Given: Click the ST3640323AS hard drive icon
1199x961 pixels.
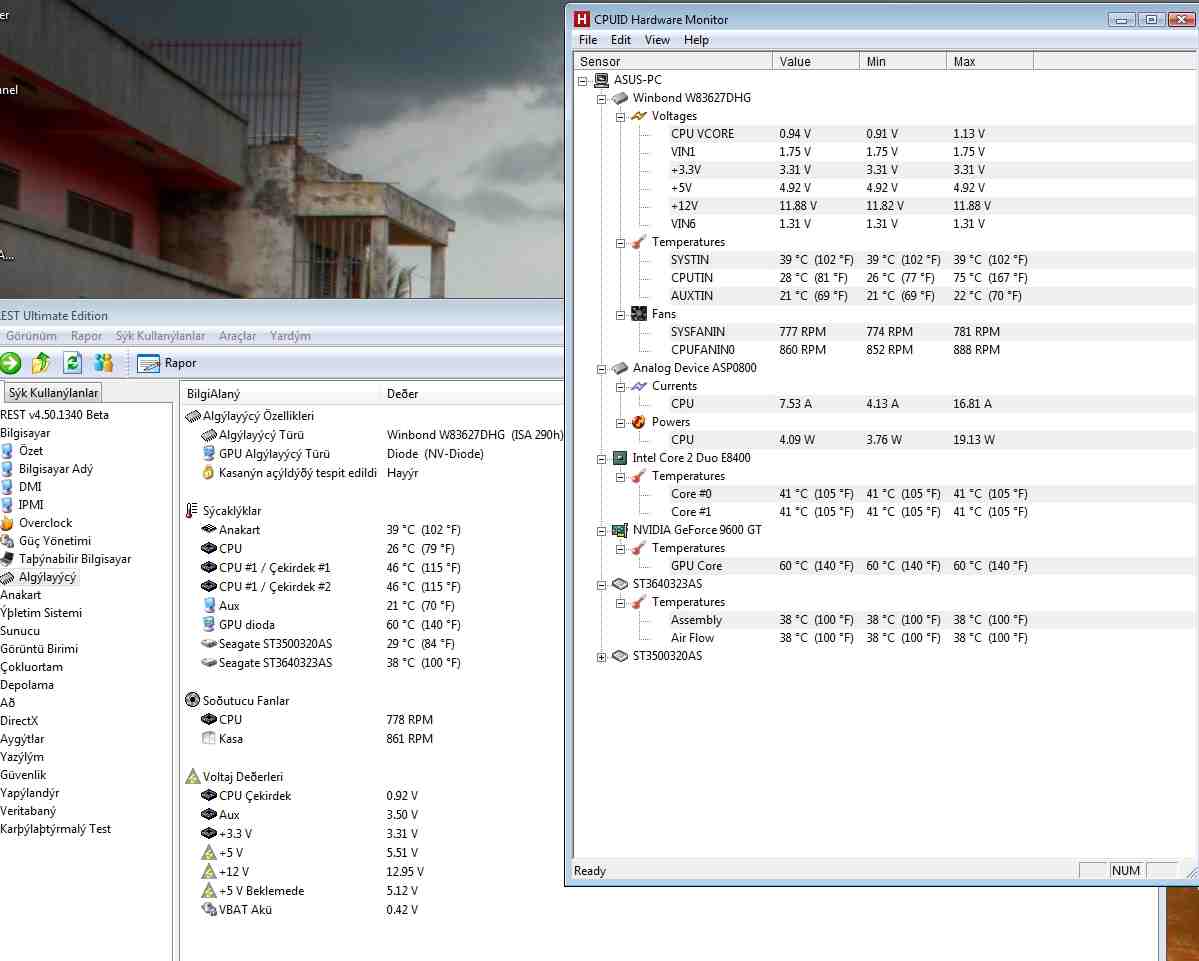Looking at the screenshot, I should click(620, 584).
